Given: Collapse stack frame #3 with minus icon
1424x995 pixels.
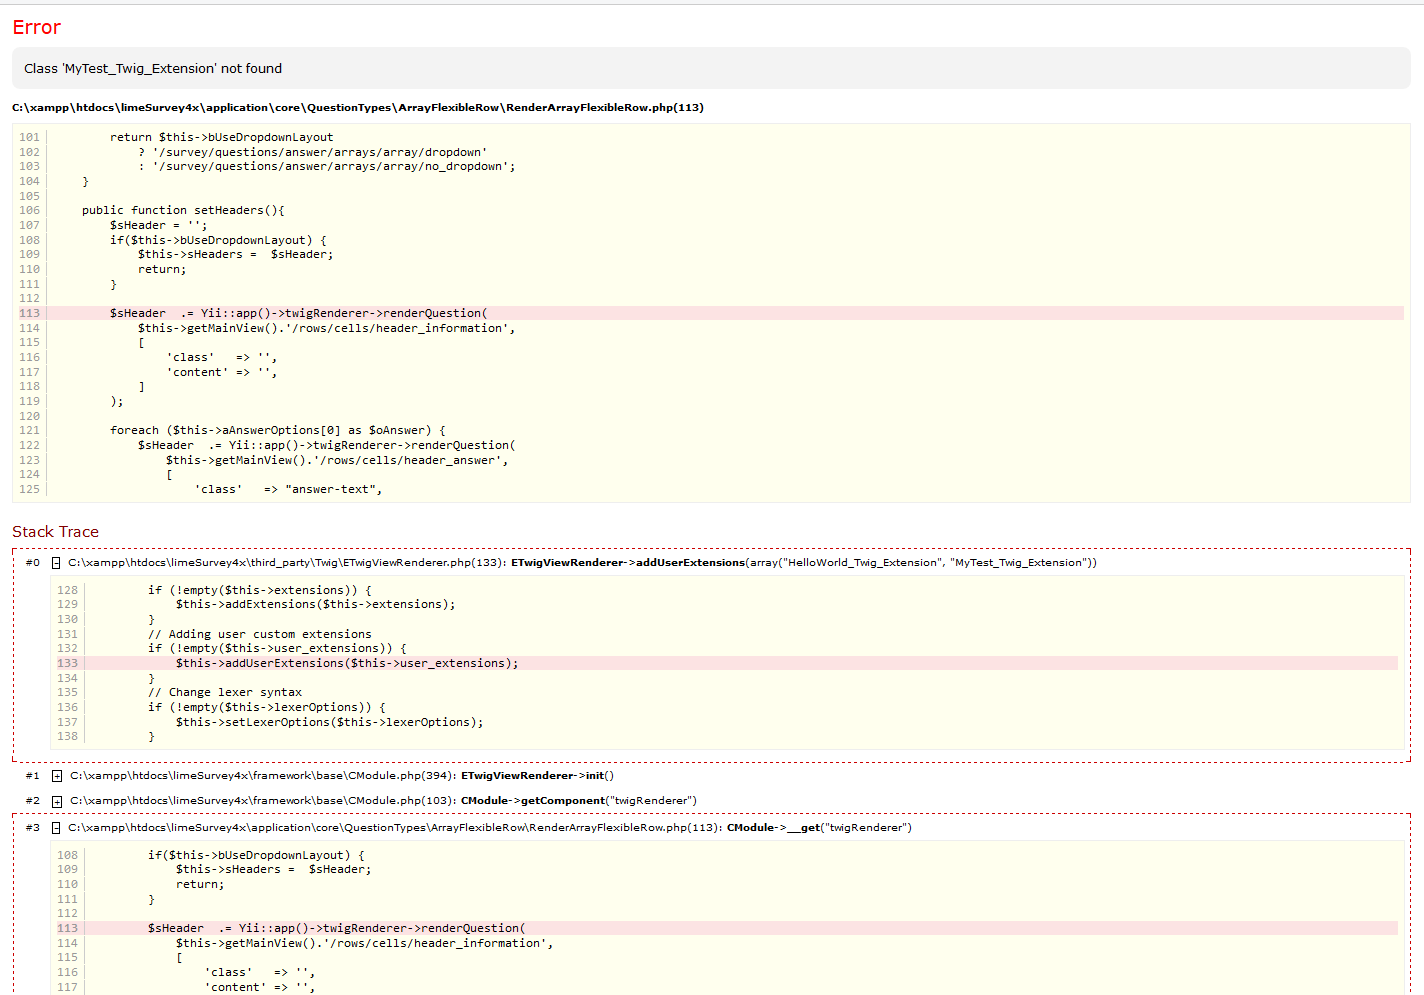Looking at the screenshot, I should 56,828.
